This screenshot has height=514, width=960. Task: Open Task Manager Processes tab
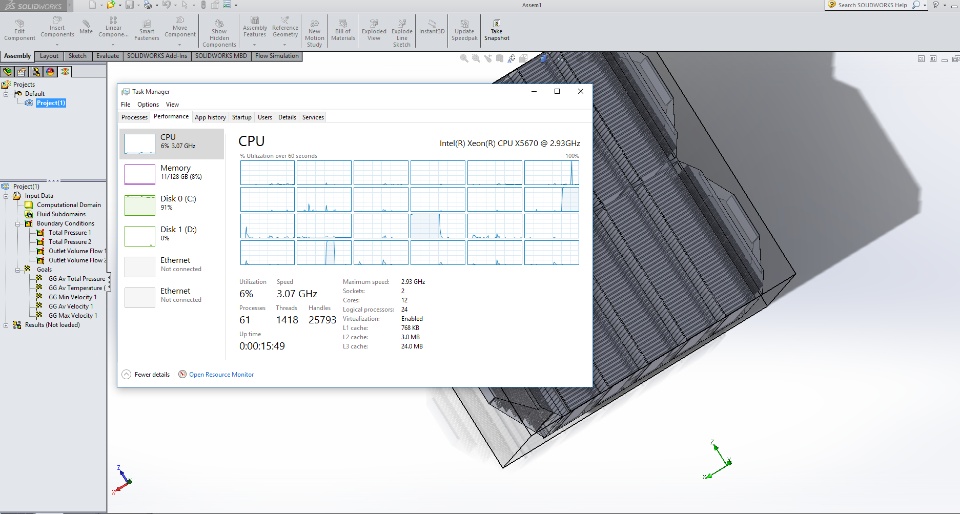click(x=135, y=117)
